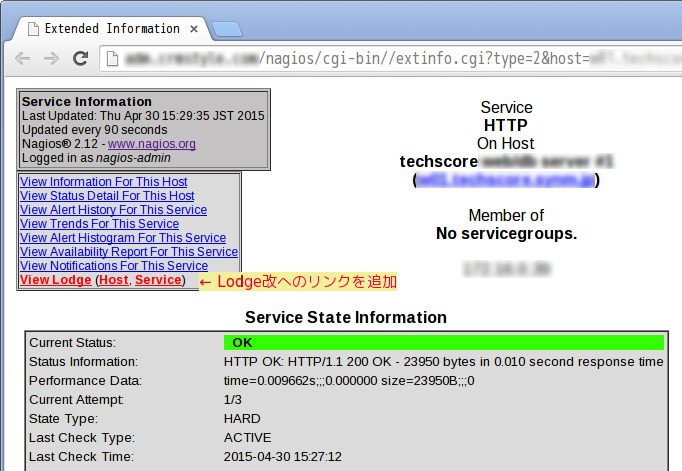The image size is (682, 471).
Task: Click the Last Updated timestamp text
Action: pyautogui.click(x=143, y=116)
